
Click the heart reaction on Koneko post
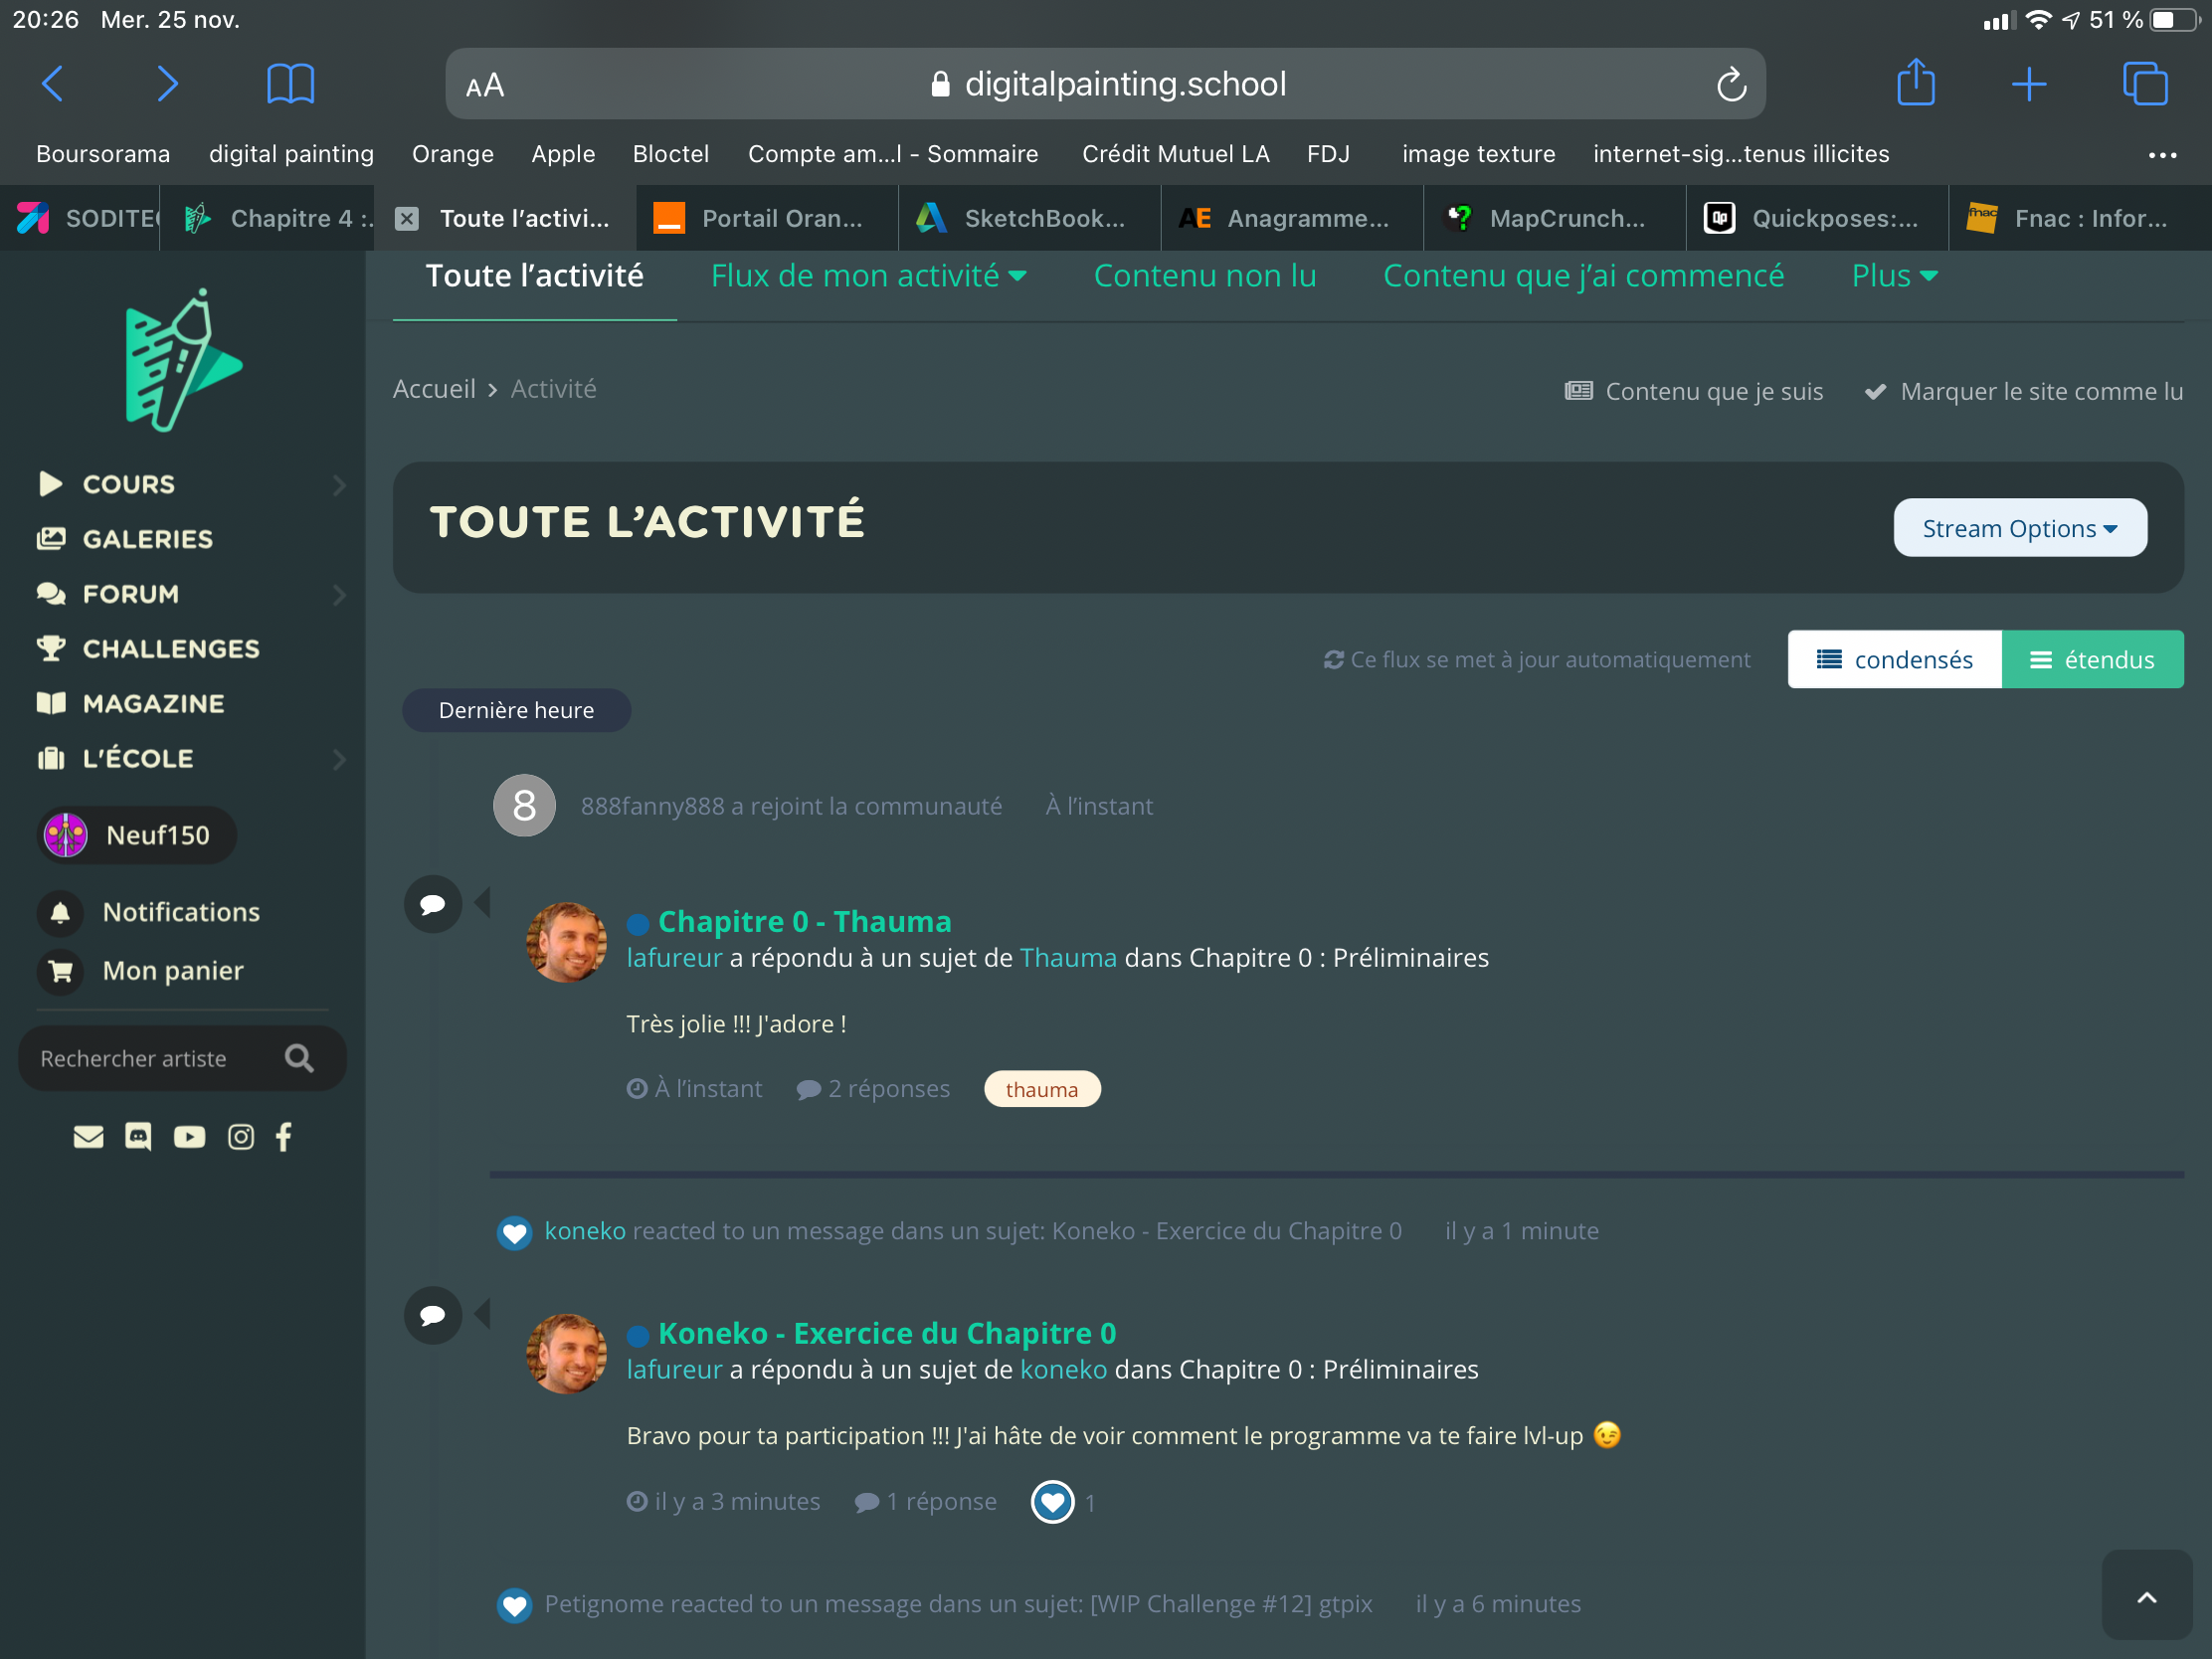point(1052,1502)
